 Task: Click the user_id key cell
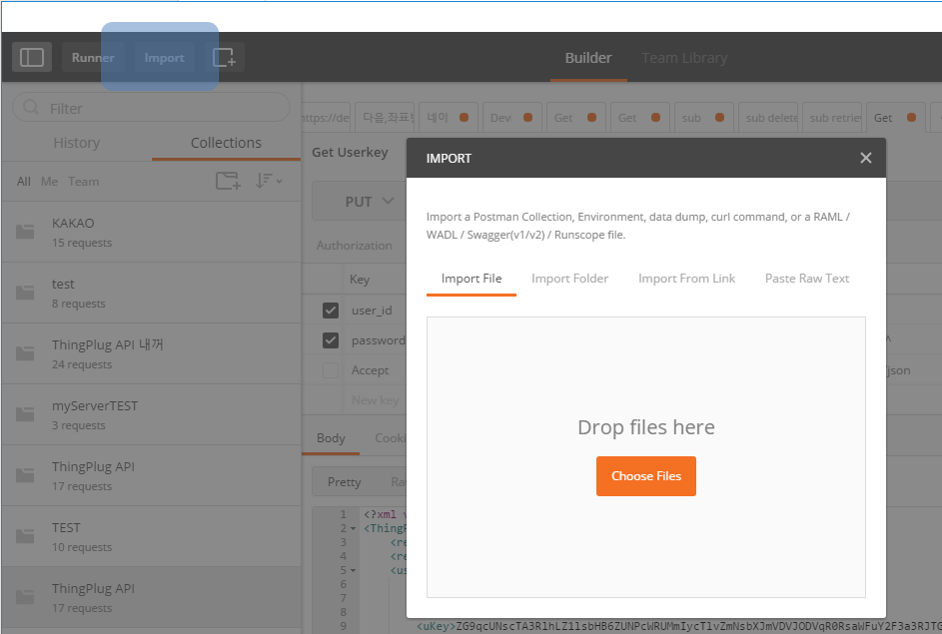click(372, 310)
